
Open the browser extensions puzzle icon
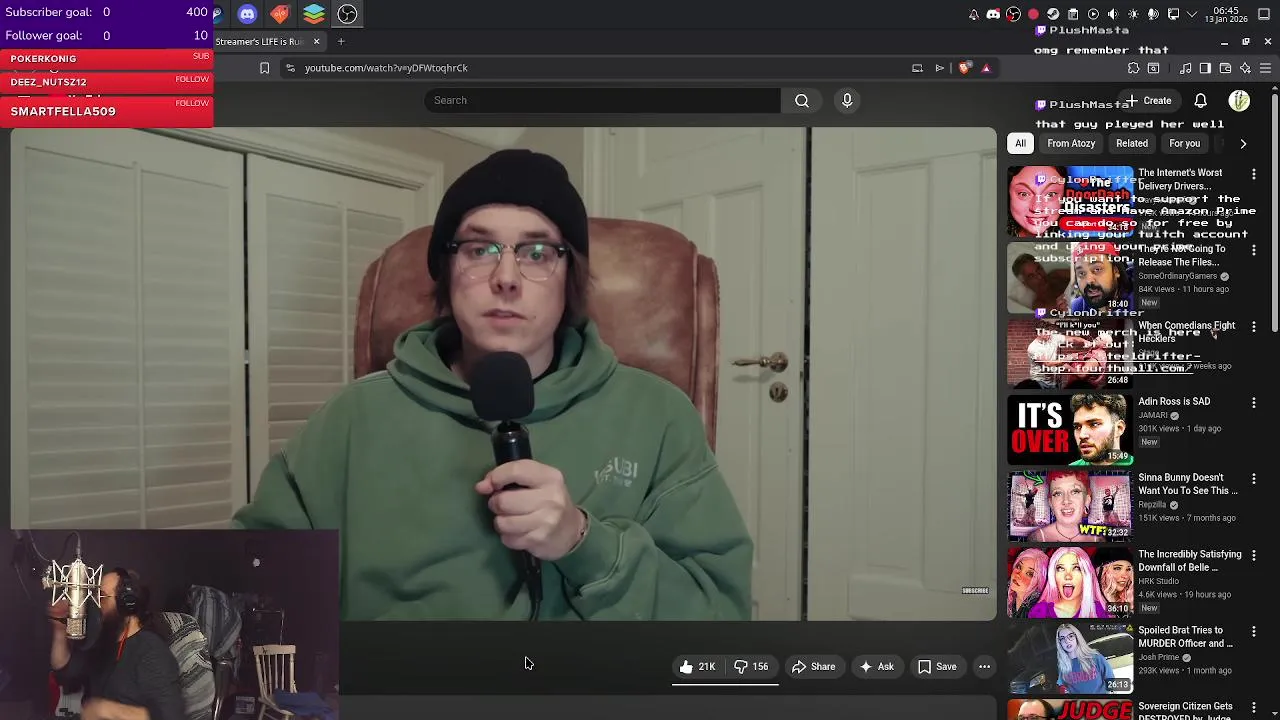coord(1133,68)
